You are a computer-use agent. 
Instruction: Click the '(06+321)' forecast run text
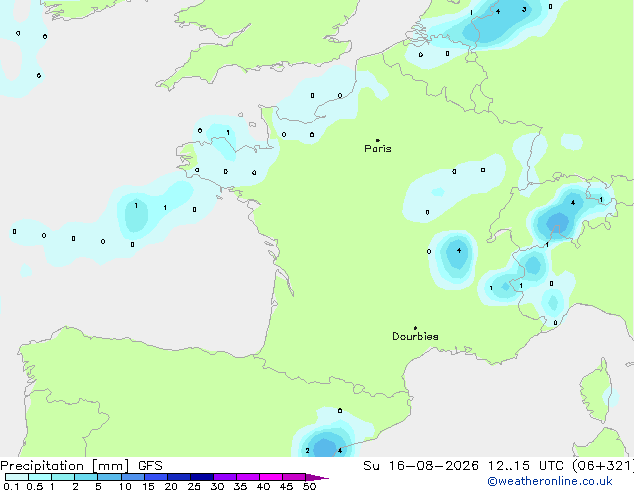[603, 466]
